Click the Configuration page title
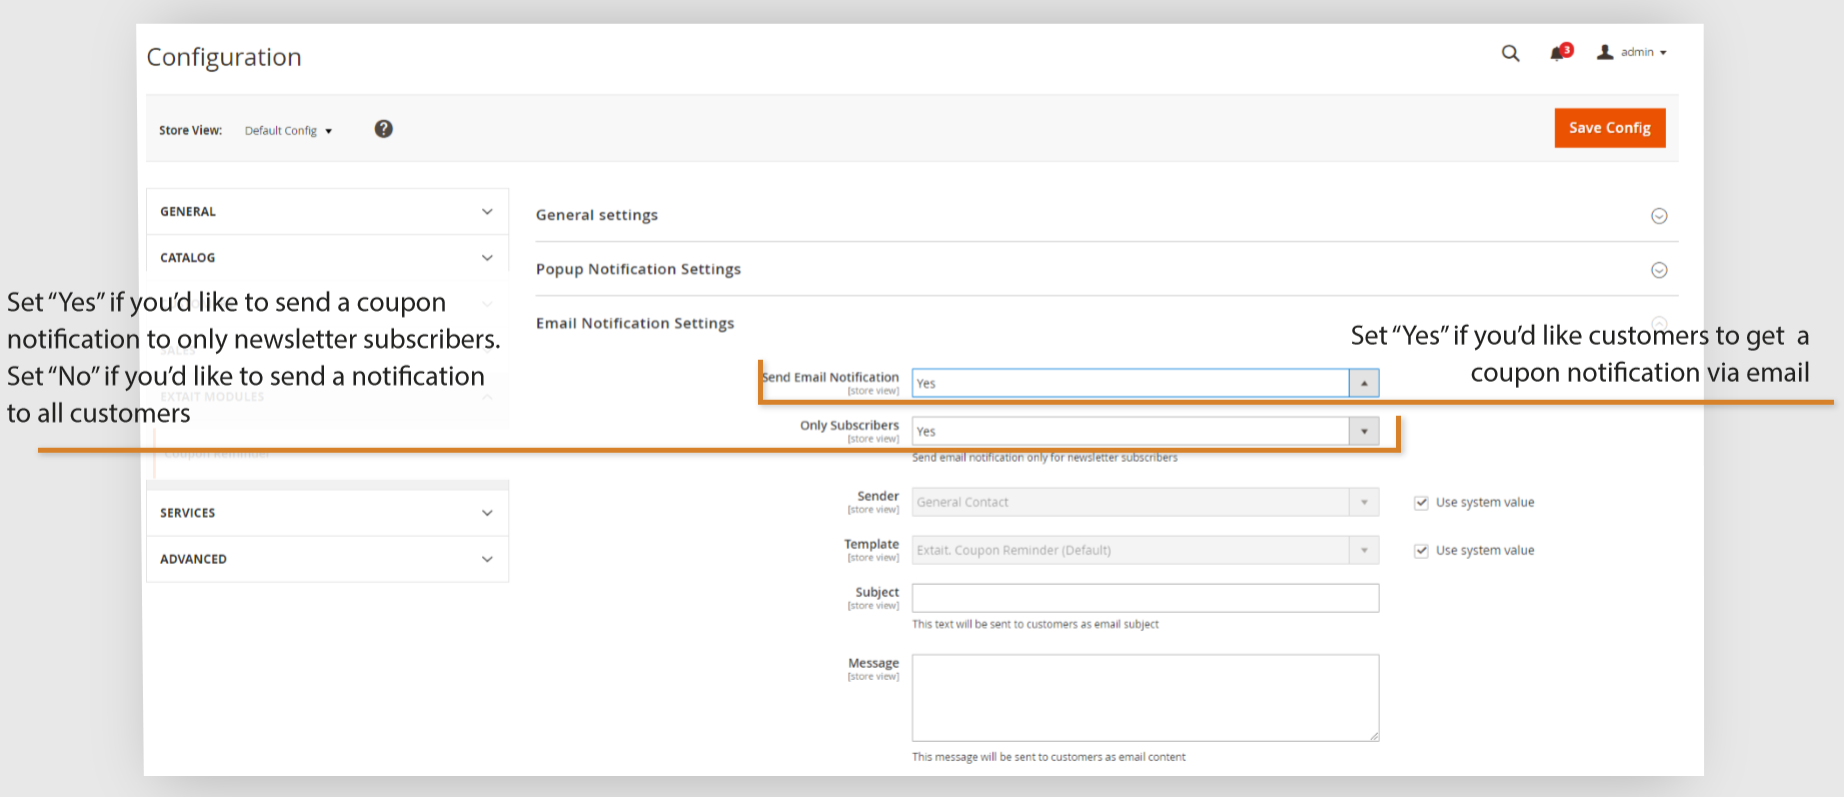1844x797 pixels. click(224, 57)
